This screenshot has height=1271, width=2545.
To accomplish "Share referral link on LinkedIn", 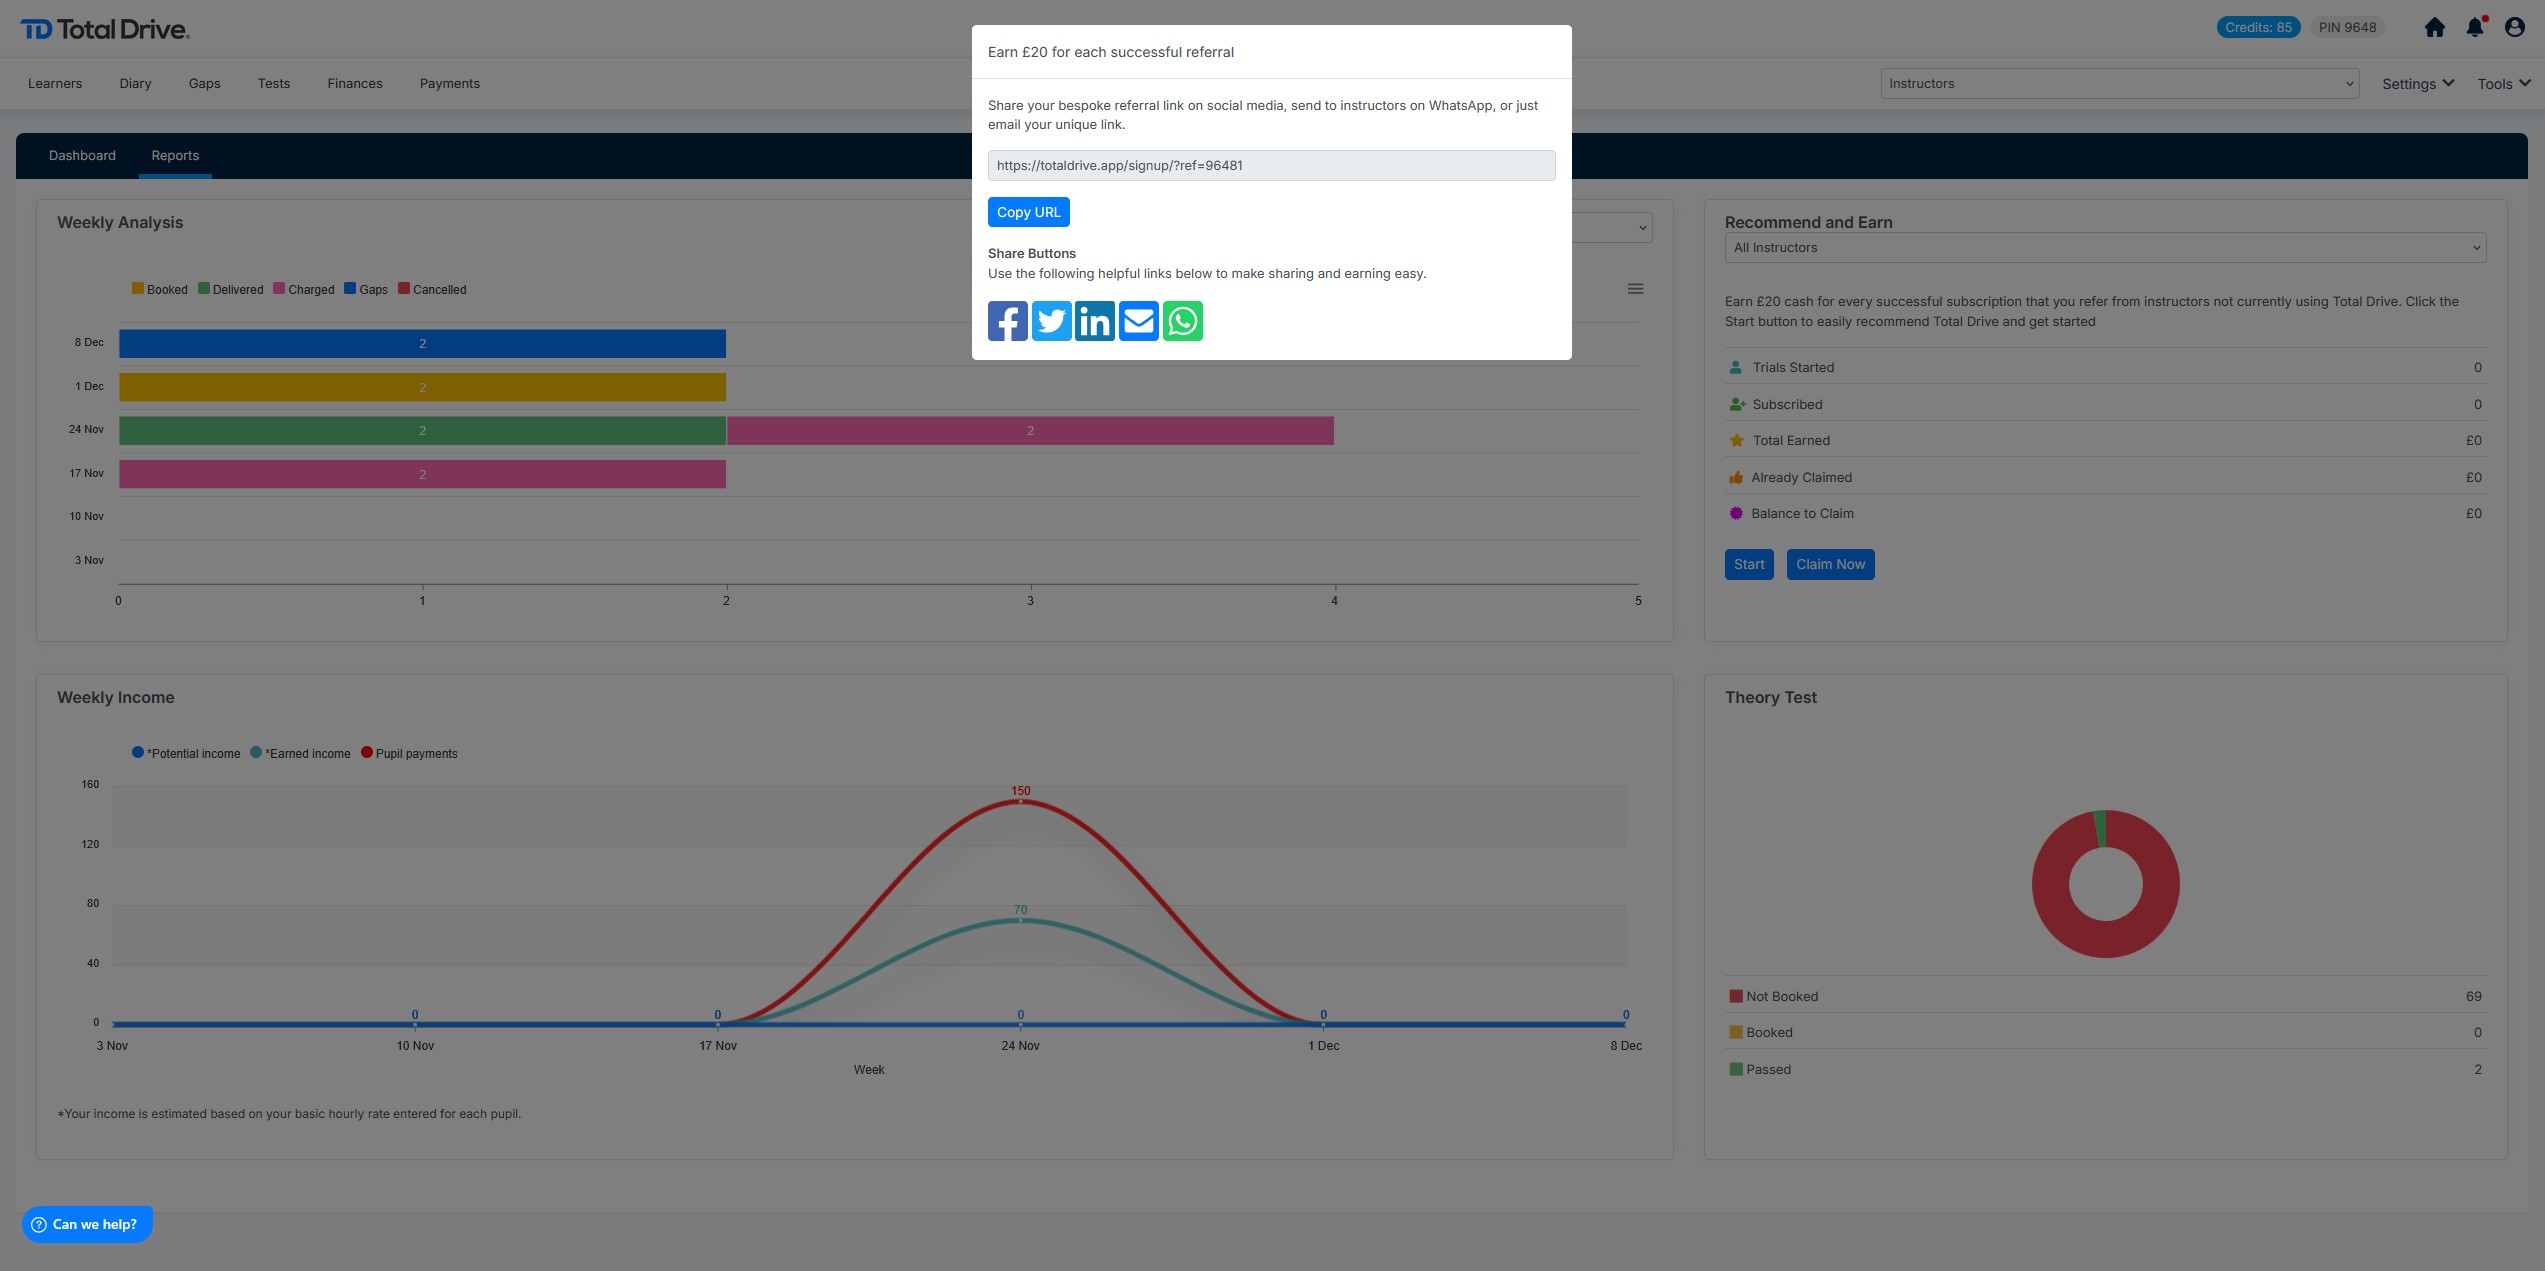I will tap(1095, 321).
